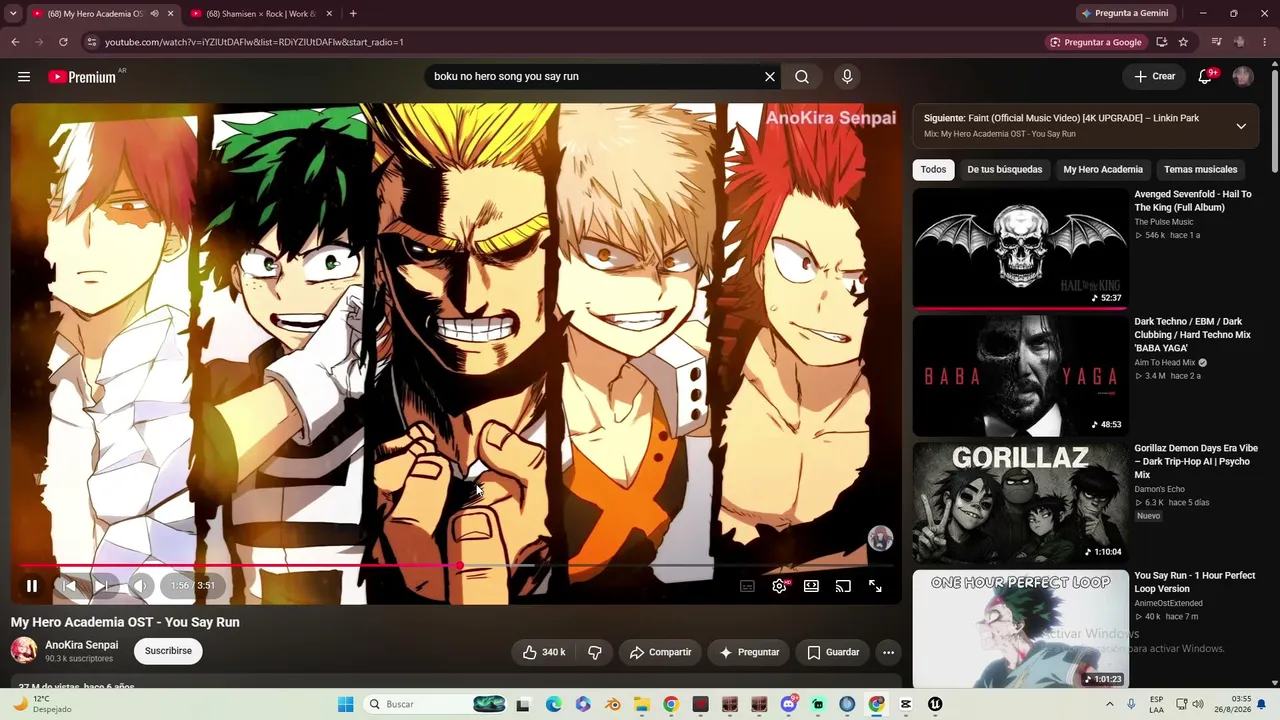Switch to the Shamisen × Rock browser tab
Viewport: 1280px width, 720px height.
click(x=261, y=14)
